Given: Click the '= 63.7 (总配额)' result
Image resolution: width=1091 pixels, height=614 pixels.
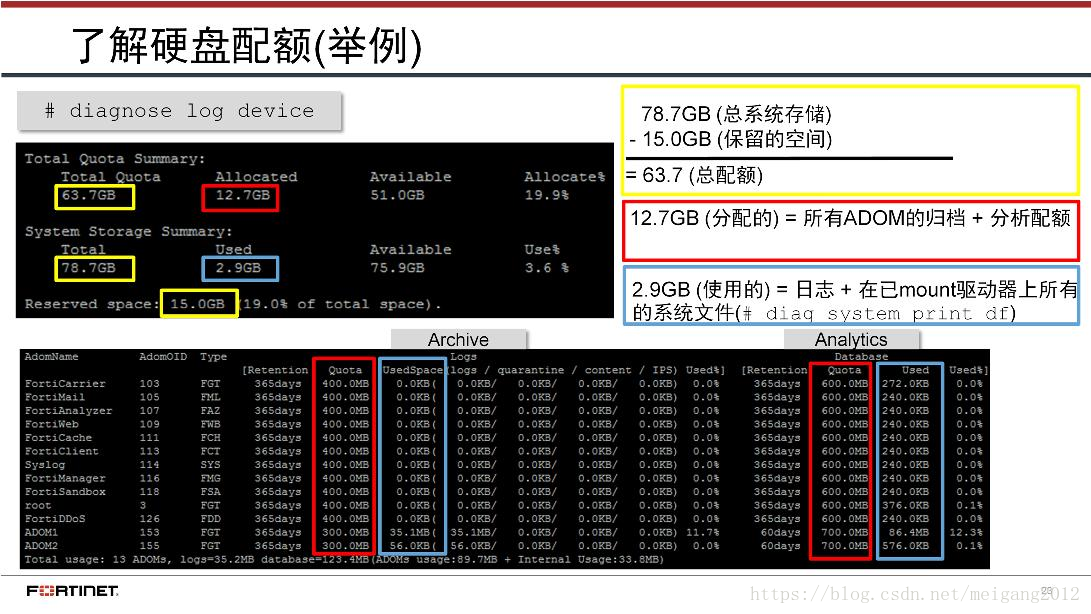Looking at the screenshot, I should coord(694,175).
